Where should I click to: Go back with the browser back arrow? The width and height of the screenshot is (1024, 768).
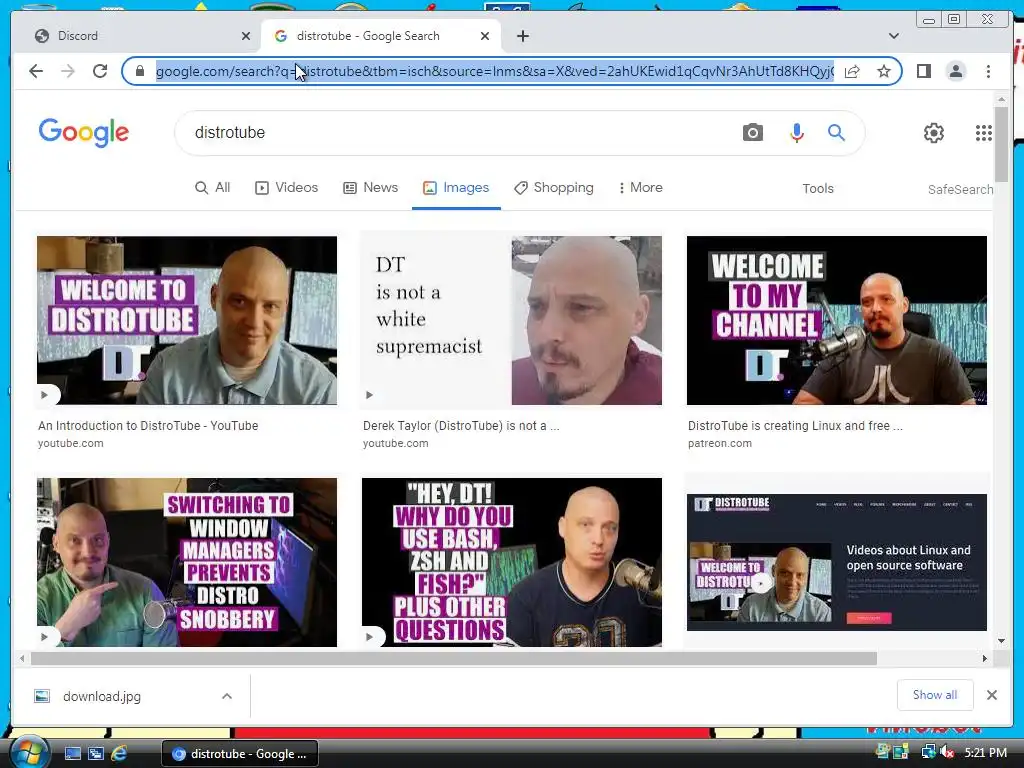coord(36,71)
